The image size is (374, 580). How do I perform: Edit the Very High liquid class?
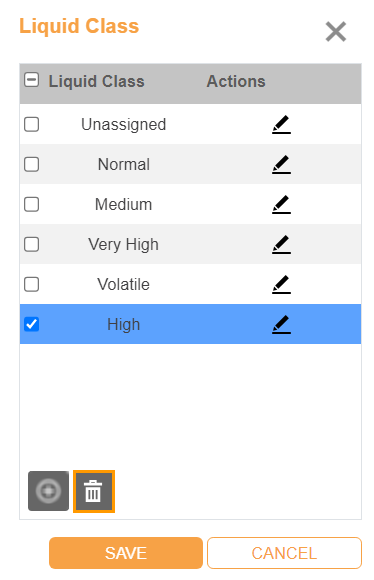coord(281,244)
